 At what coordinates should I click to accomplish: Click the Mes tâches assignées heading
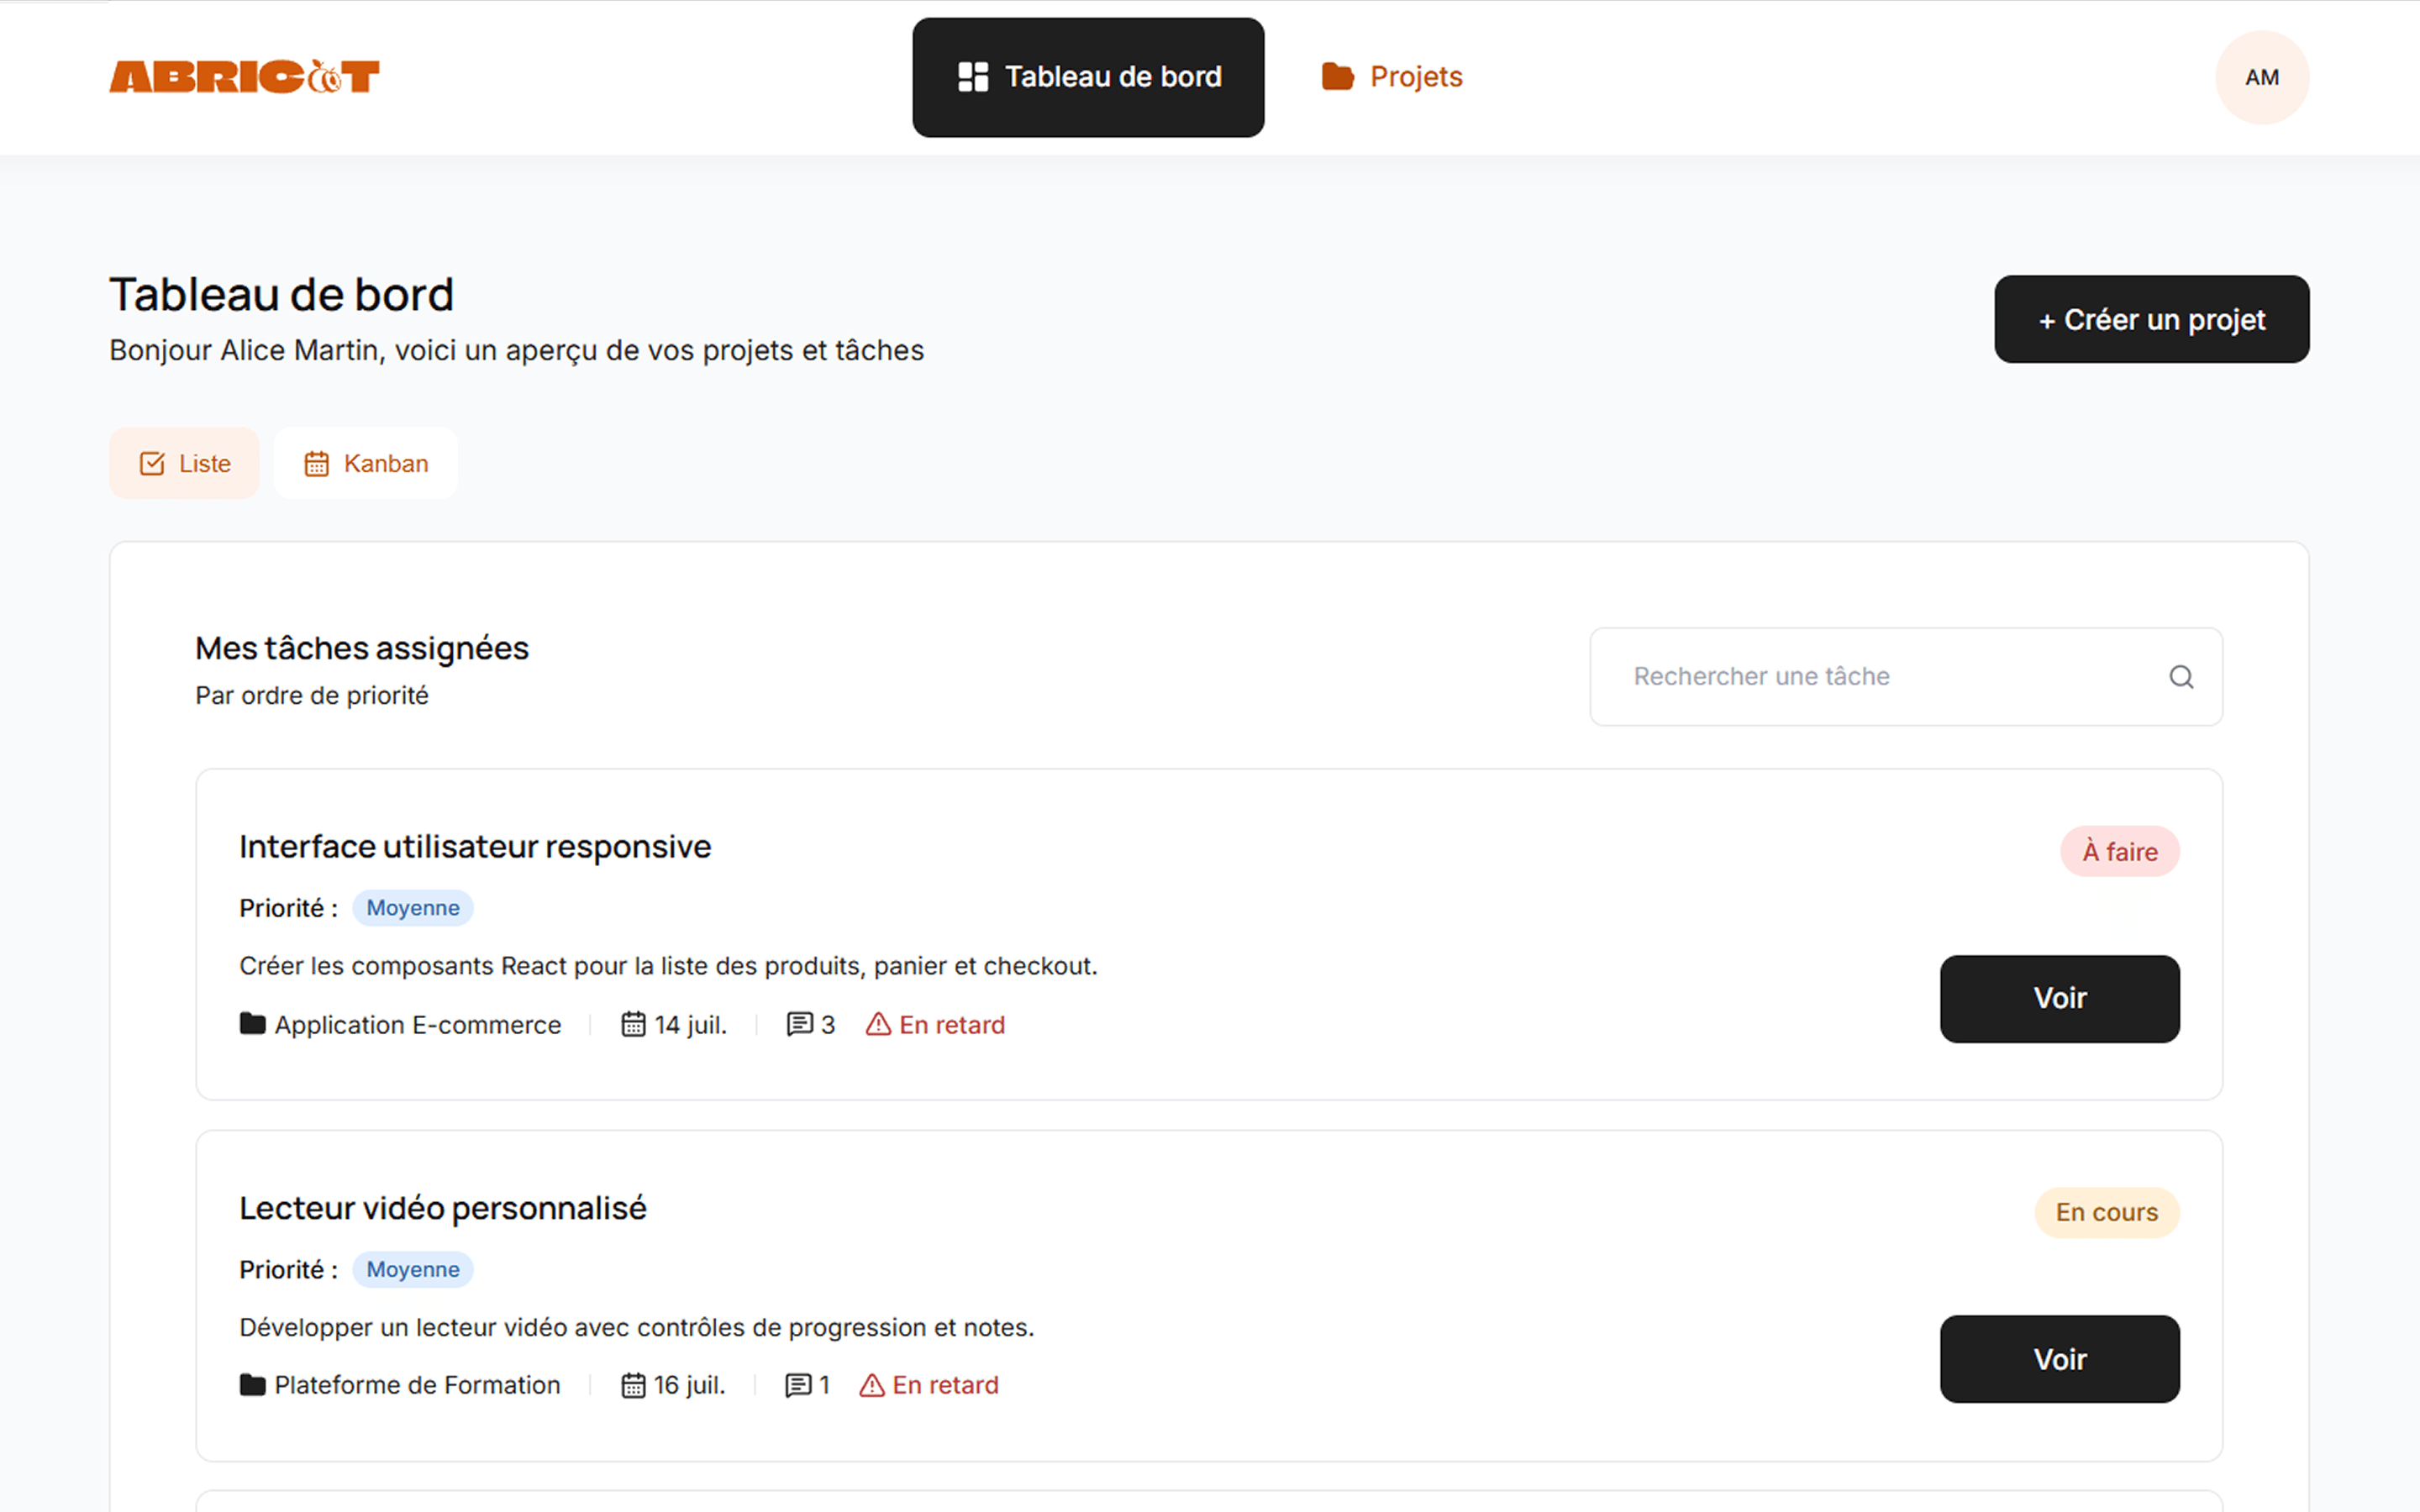point(362,649)
